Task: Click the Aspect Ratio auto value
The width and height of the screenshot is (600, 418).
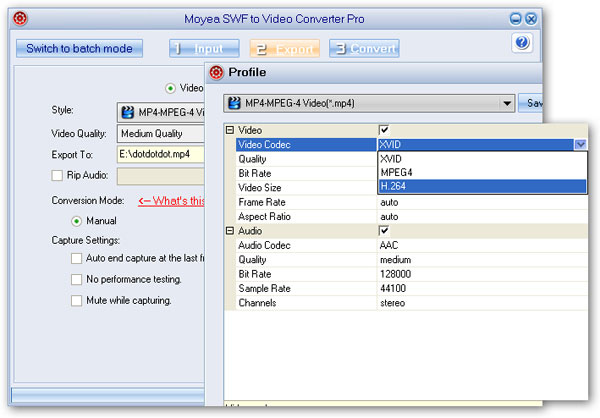Action: point(389,217)
